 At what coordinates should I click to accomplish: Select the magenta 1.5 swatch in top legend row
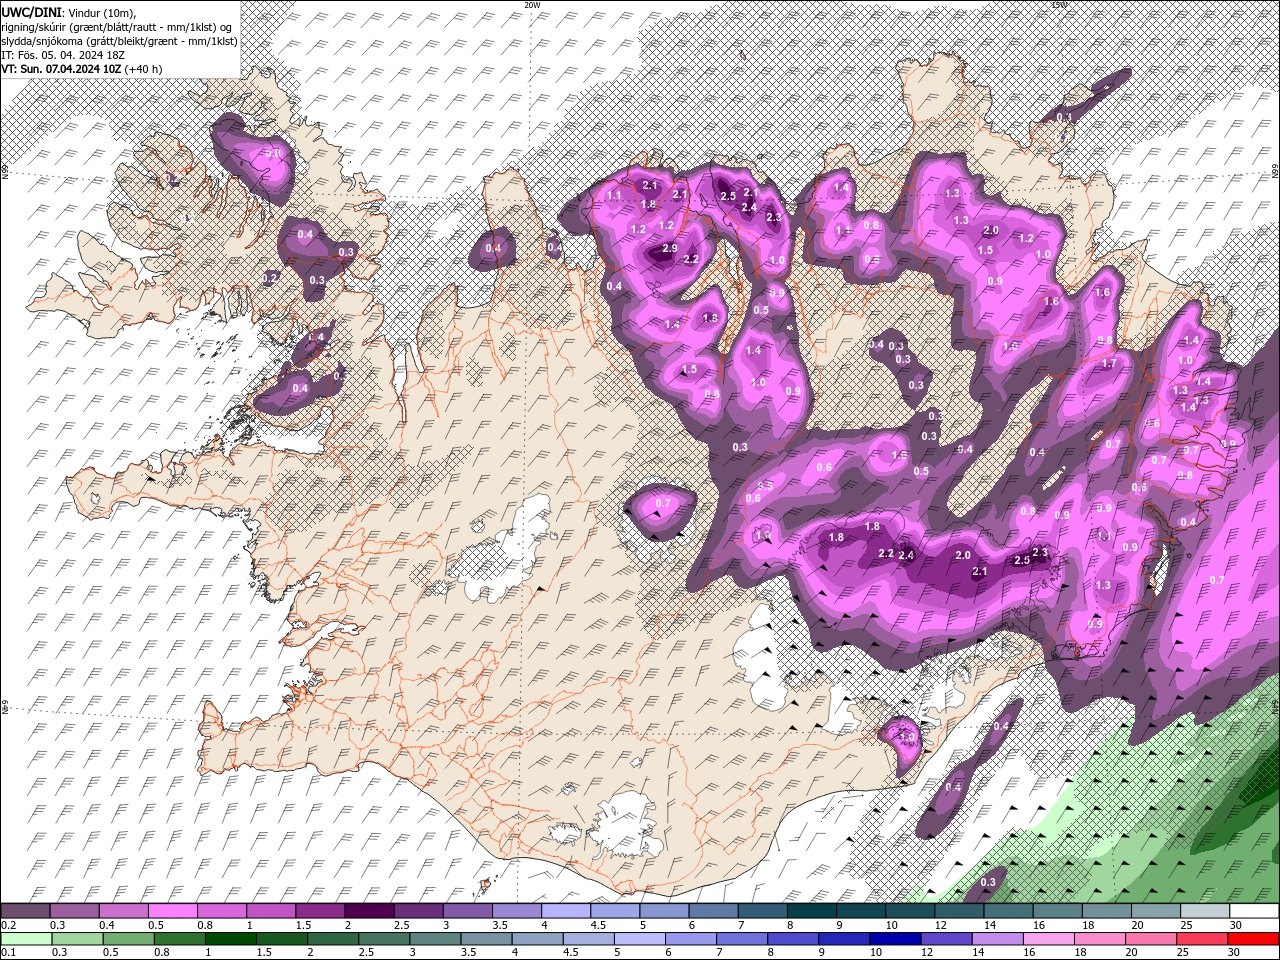tap(320, 911)
